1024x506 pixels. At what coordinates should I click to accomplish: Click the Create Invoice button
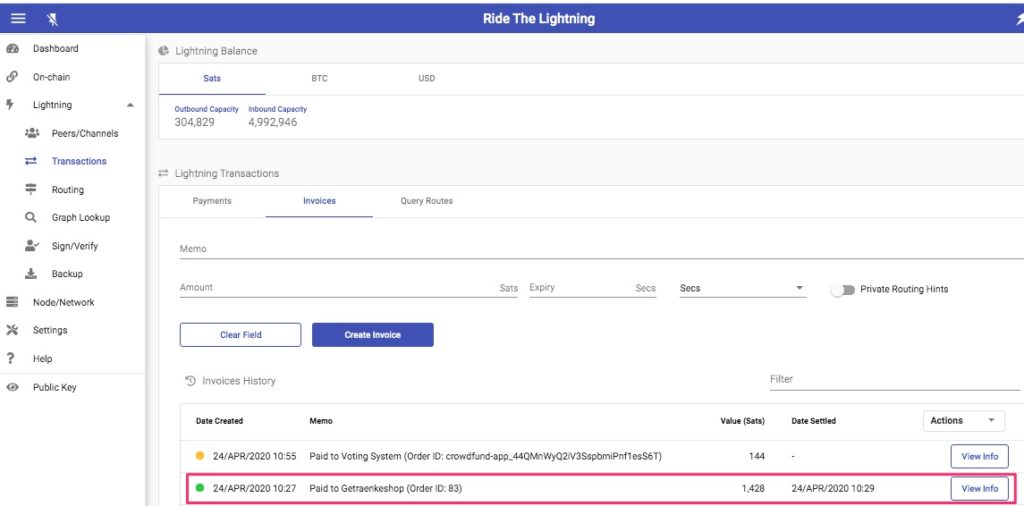pos(373,335)
